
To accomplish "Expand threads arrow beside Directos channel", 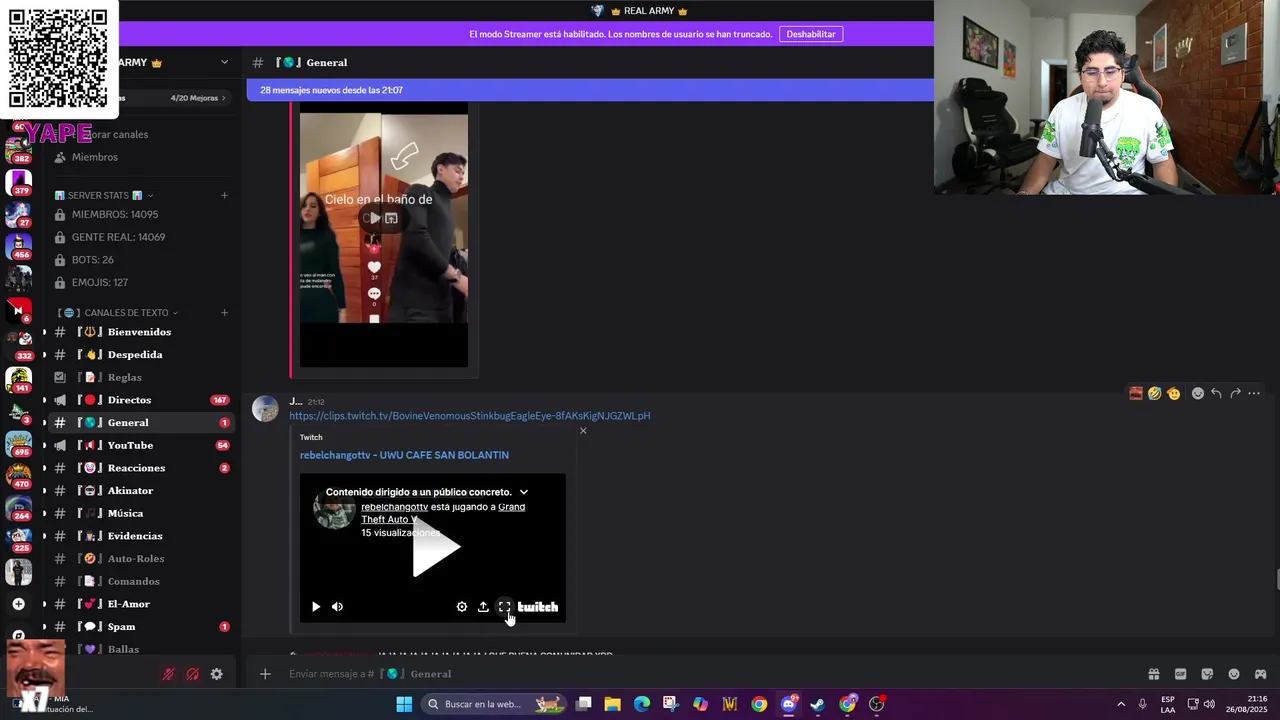I will tap(44, 400).
